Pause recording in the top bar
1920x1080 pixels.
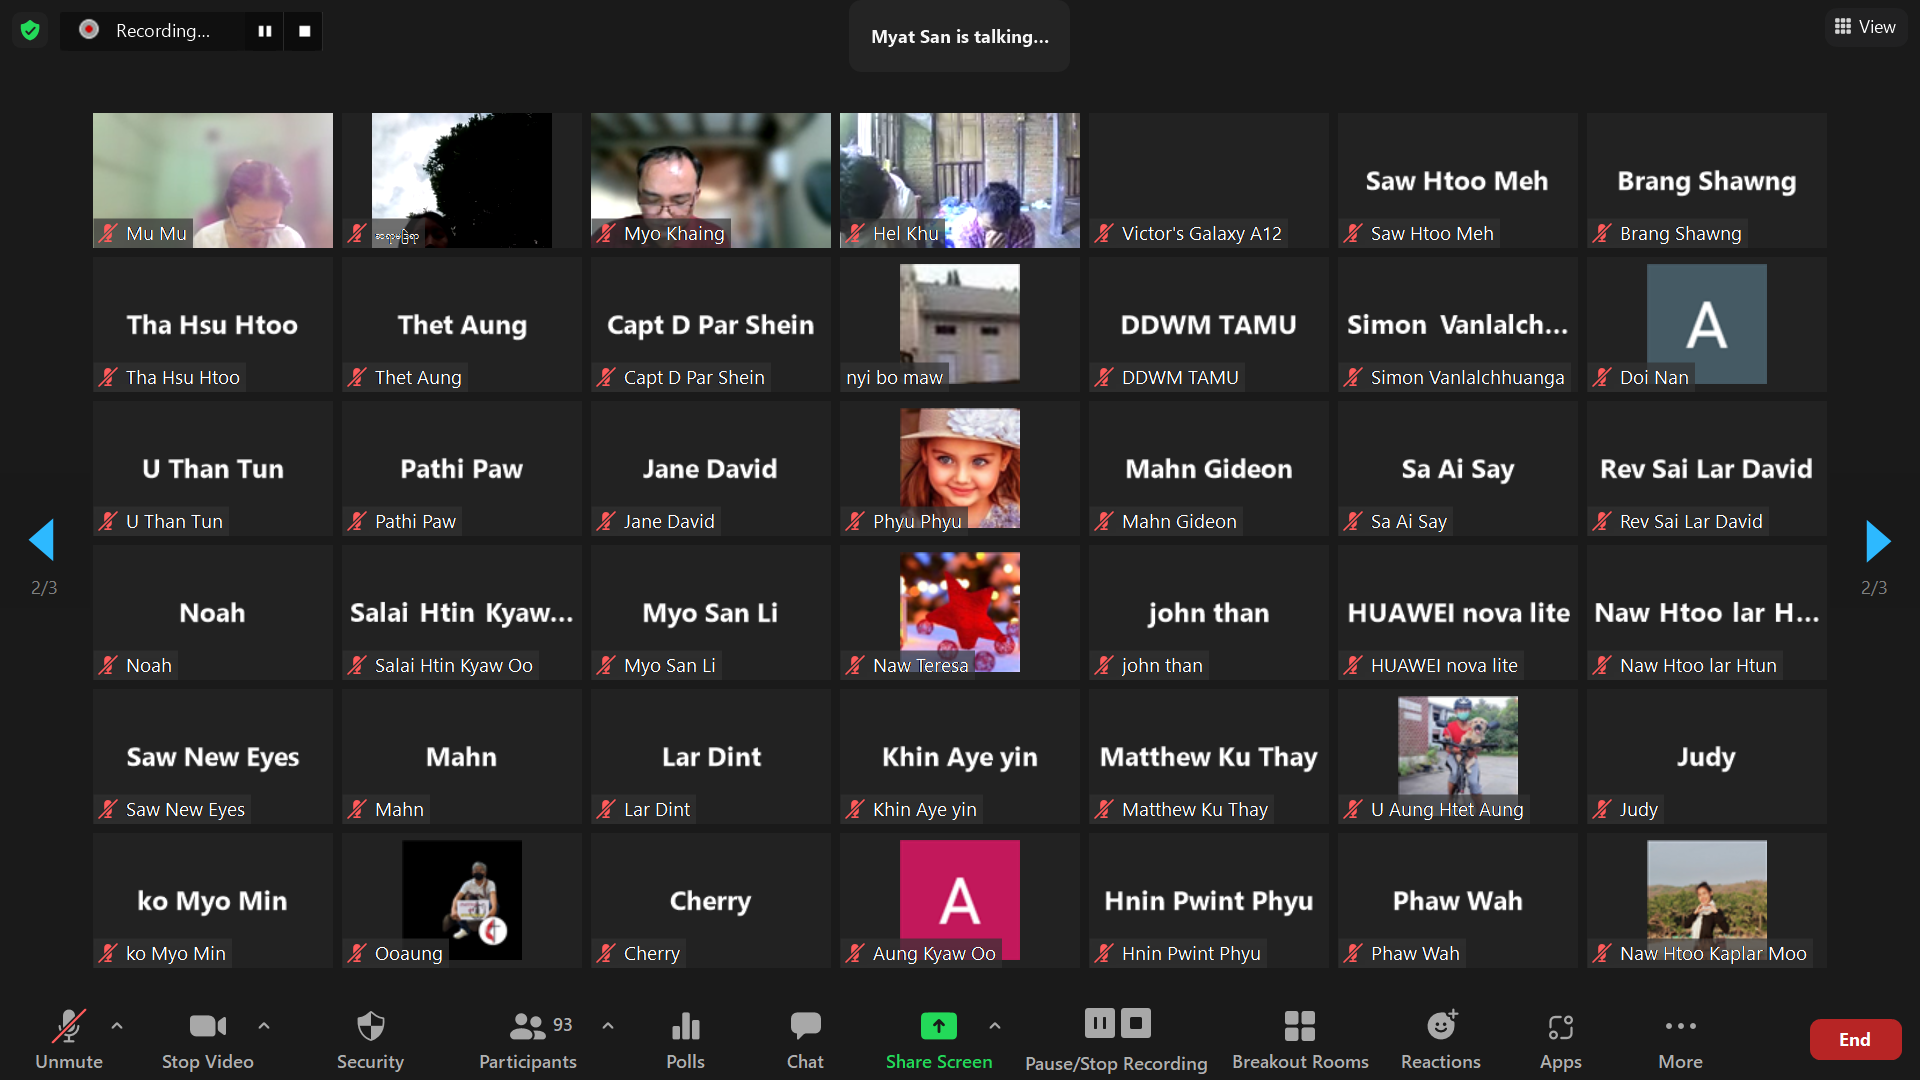[x=264, y=31]
